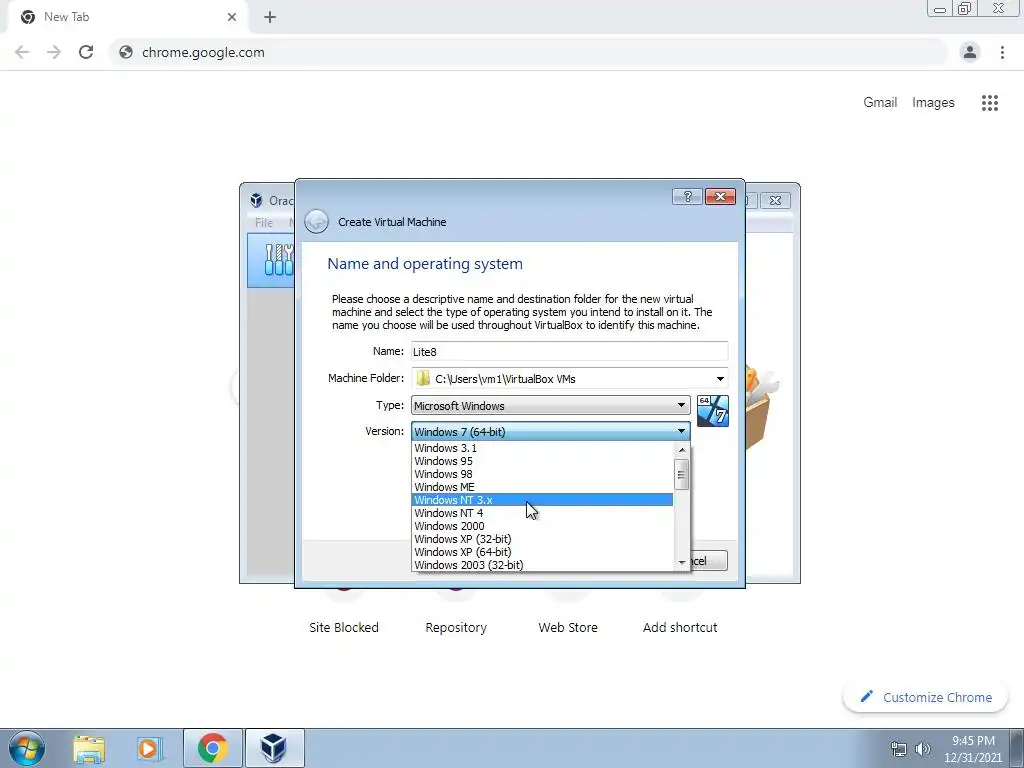Open the Chrome profile avatar button
1024x768 pixels.
[970, 52]
